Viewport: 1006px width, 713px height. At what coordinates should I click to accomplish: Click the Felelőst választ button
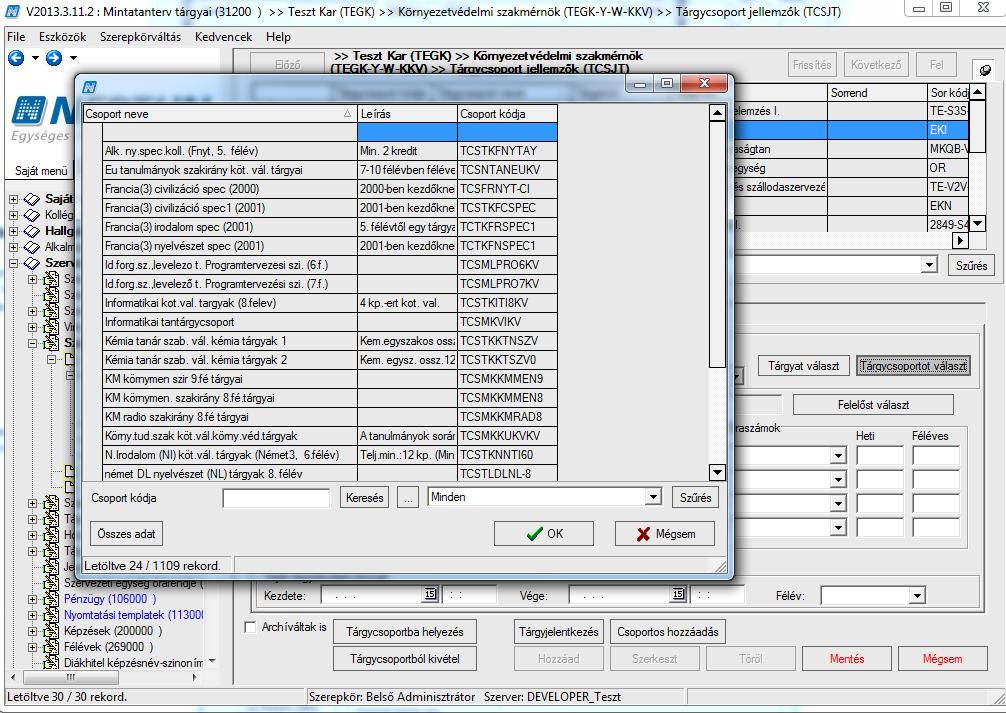873,405
